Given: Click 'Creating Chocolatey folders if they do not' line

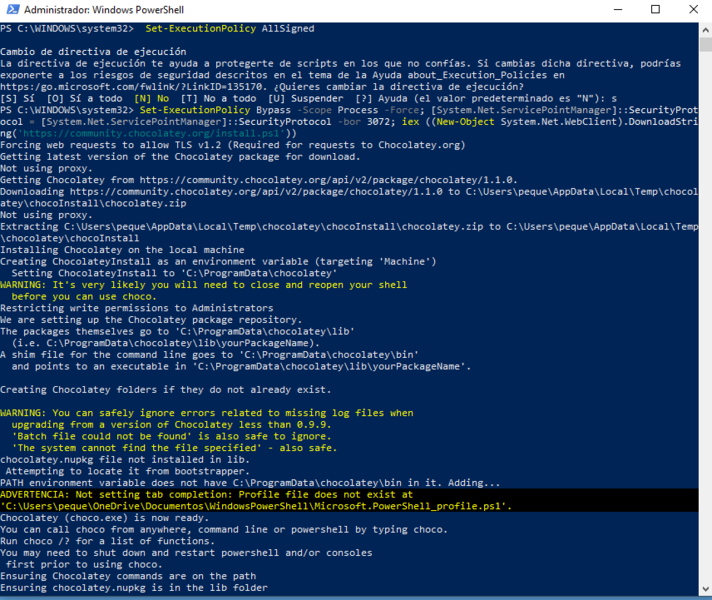Looking at the screenshot, I should coord(166,390).
